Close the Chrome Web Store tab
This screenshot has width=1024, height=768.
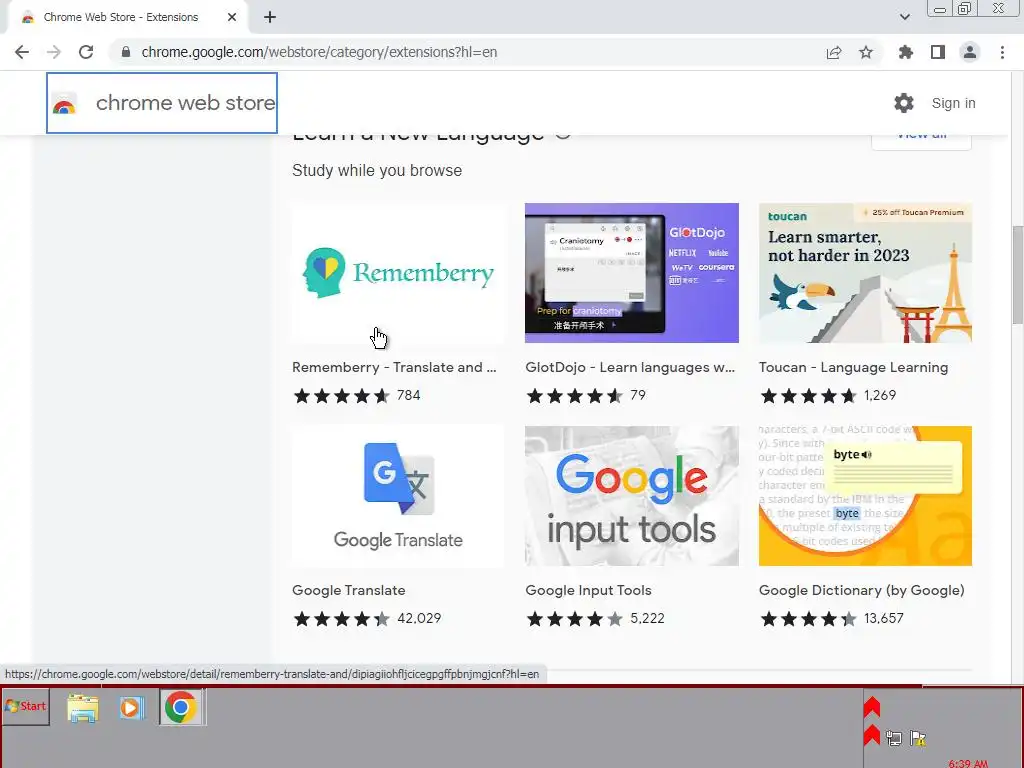click(232, 17)
